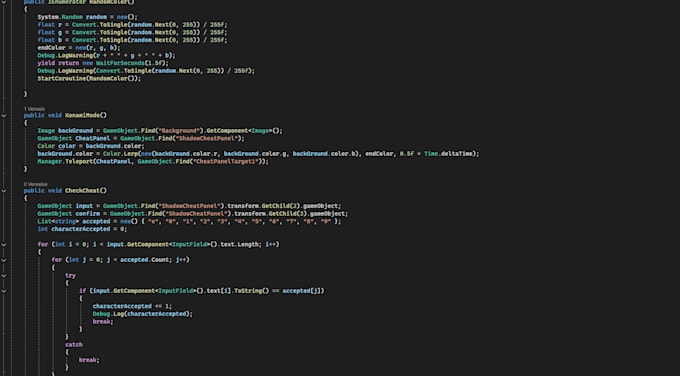680x376 pixels.
Task: Collapse the try block chevron
Action: [x=4, y=275]
